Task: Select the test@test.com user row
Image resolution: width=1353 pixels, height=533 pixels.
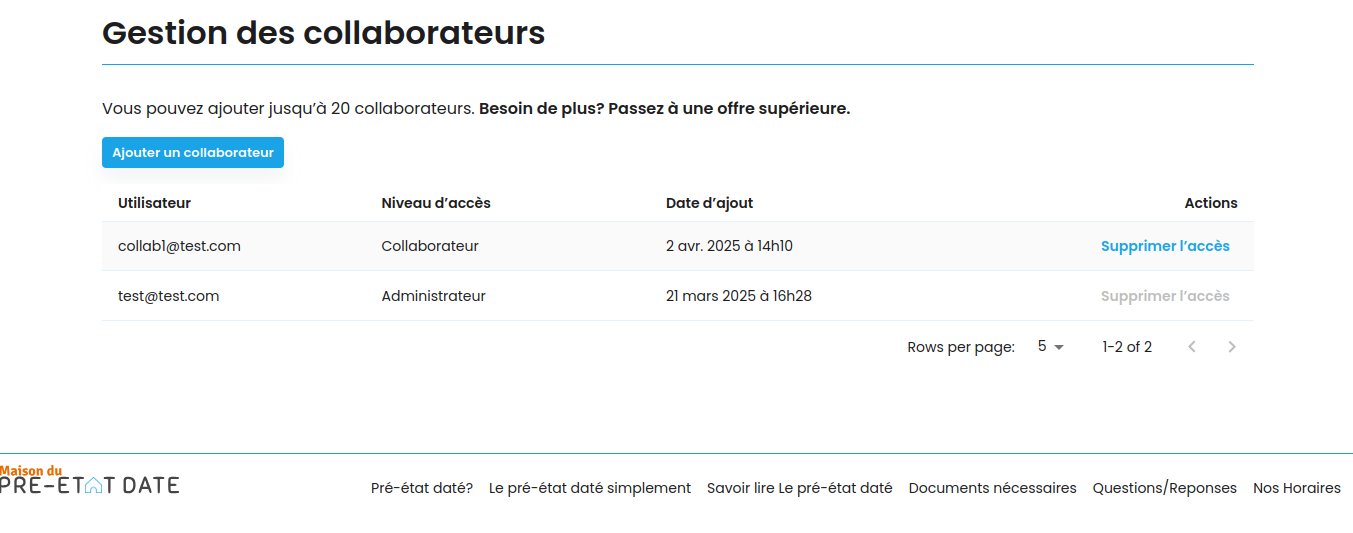Action: [678, 296]
